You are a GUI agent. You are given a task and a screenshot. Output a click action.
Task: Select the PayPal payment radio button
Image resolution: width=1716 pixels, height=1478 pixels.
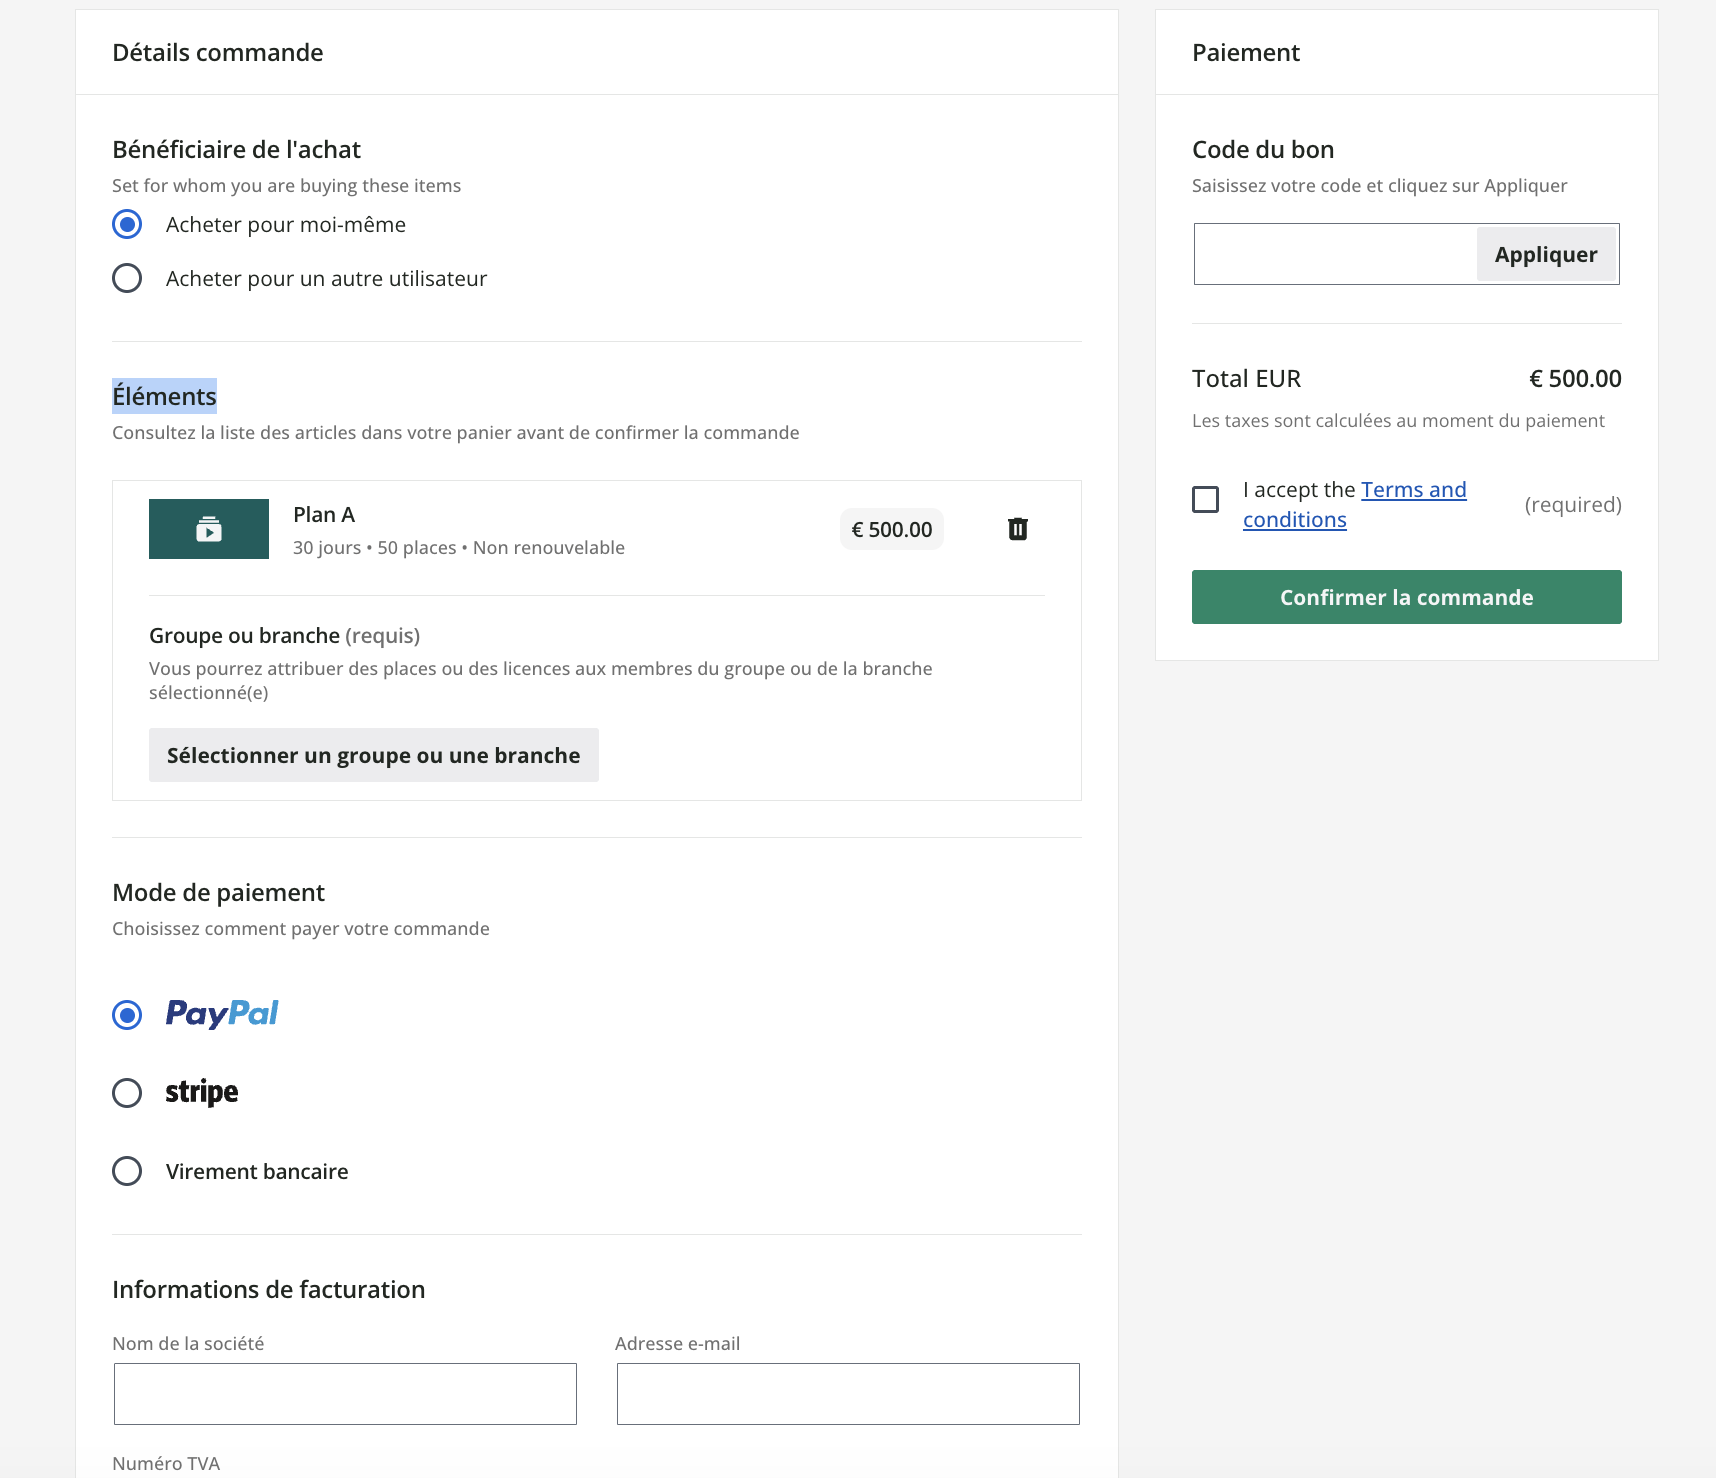(127, 1015)
